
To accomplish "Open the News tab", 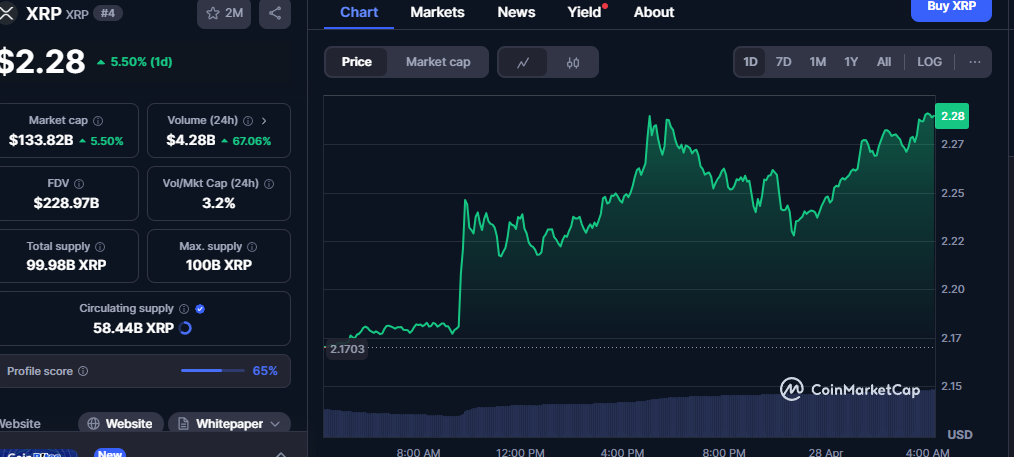I will pyautogui.click(x=516, y=12).
